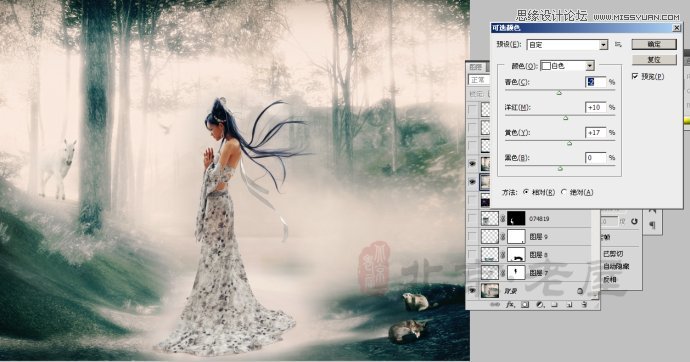Click the mask link icon of 图层 8

point(503,255)
